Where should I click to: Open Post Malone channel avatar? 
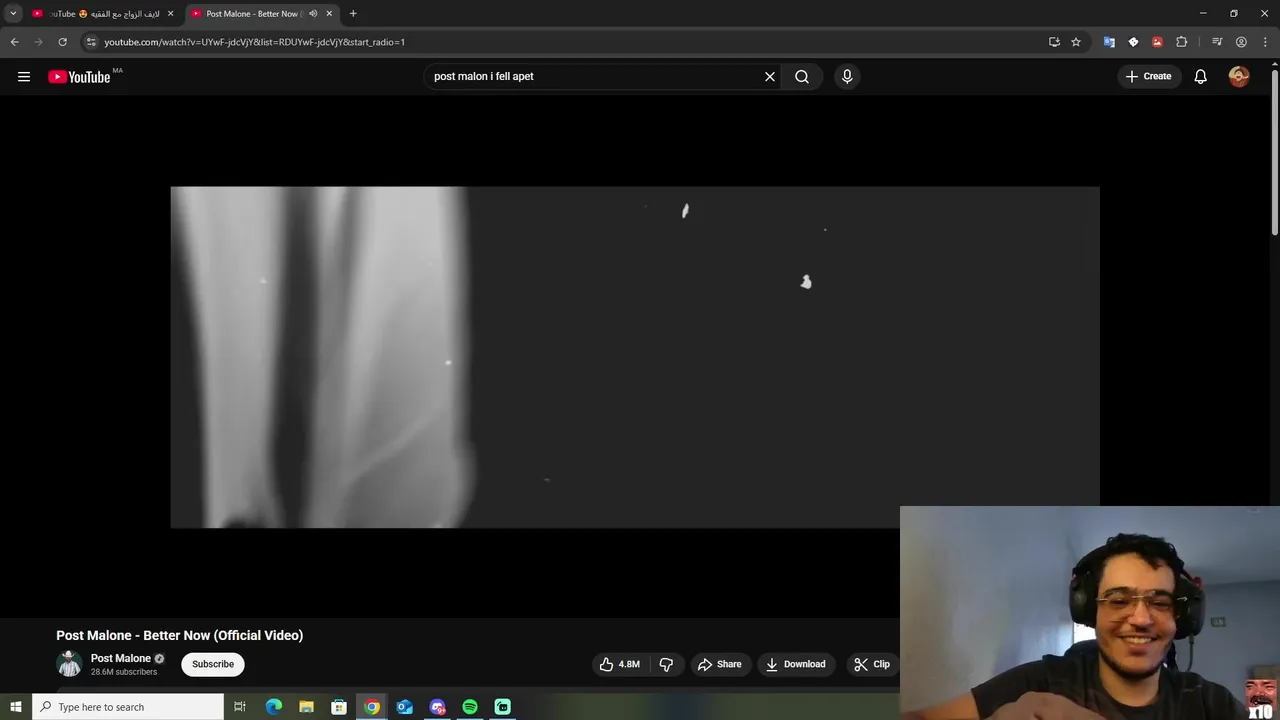[69, 664]
